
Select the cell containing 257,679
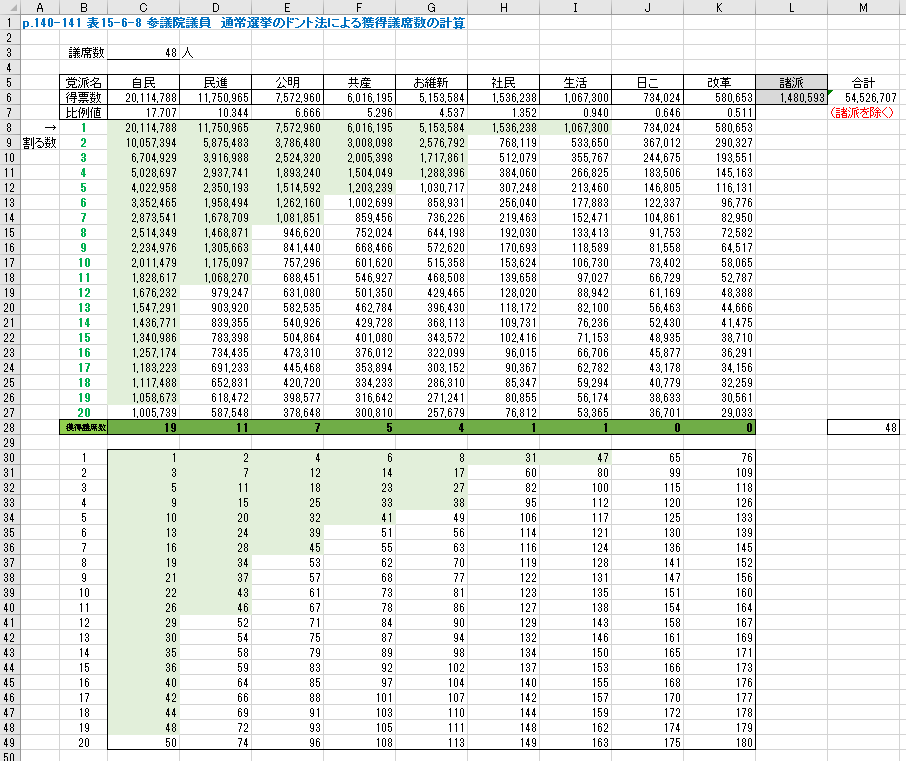click(x=431, y=413)
